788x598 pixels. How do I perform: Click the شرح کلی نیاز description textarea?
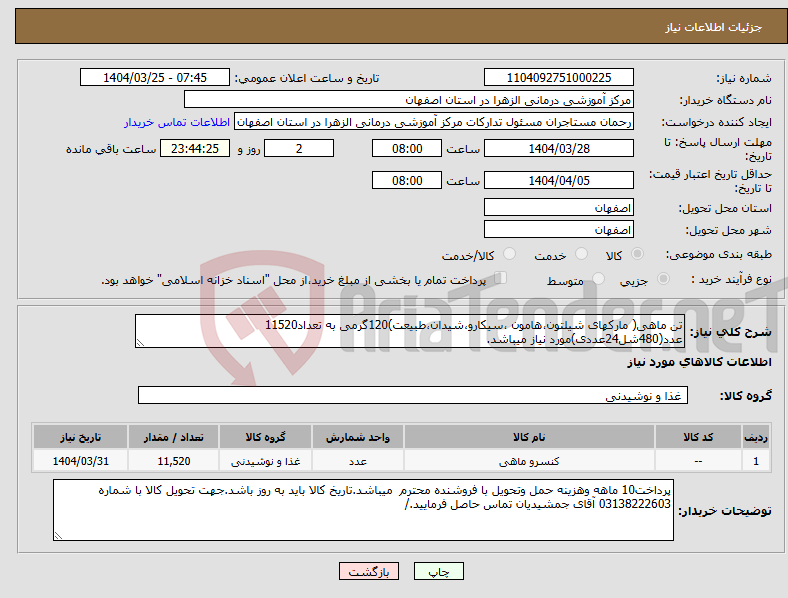[410, 331]
